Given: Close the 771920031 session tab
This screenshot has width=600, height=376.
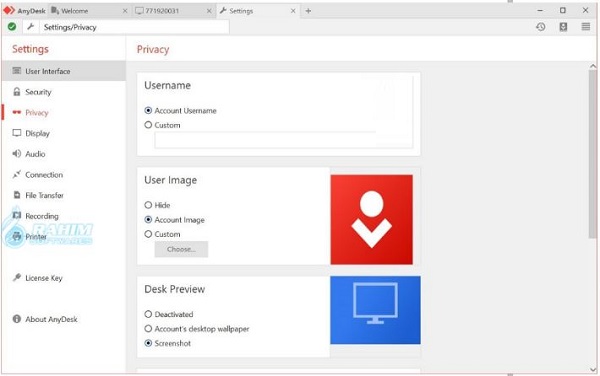Looking at the screenshot, I should [209, 11].
